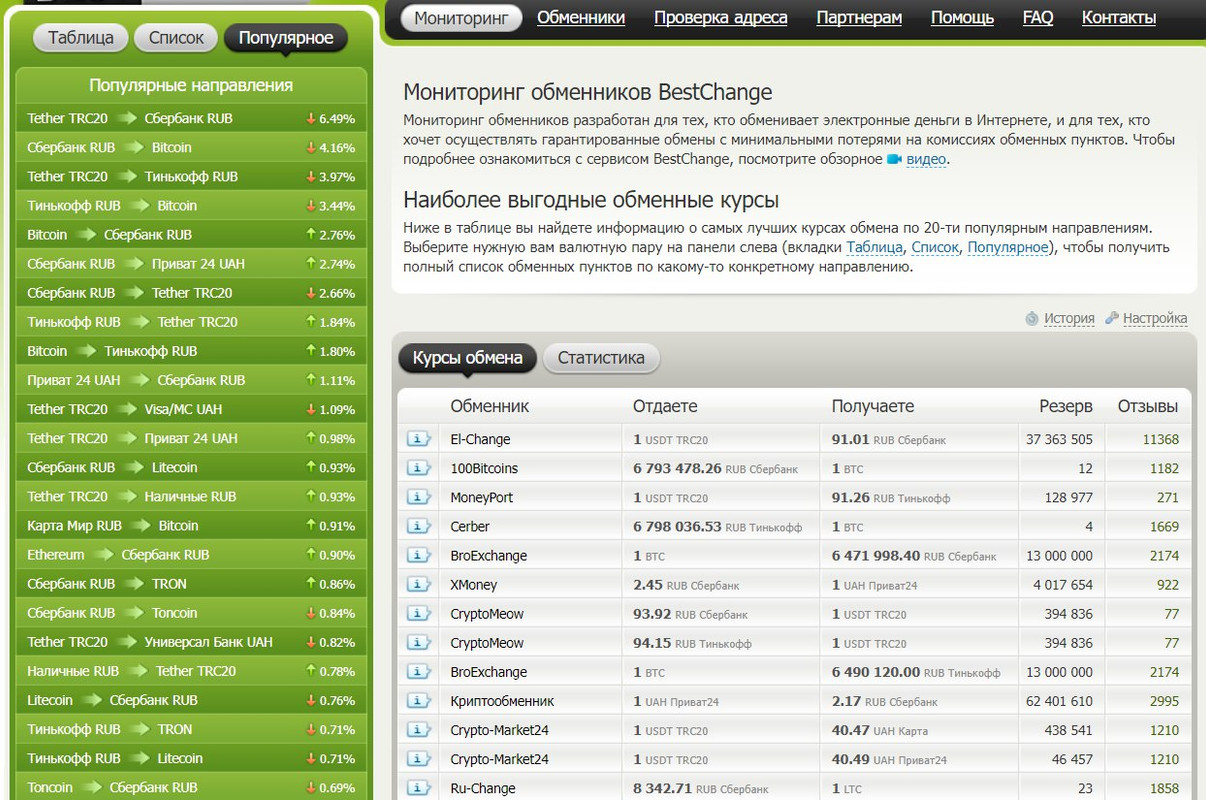This screenshot has width=1206, height=800.
Task: Click Ru-Change exchanger name
Action: tap(483, 788)
